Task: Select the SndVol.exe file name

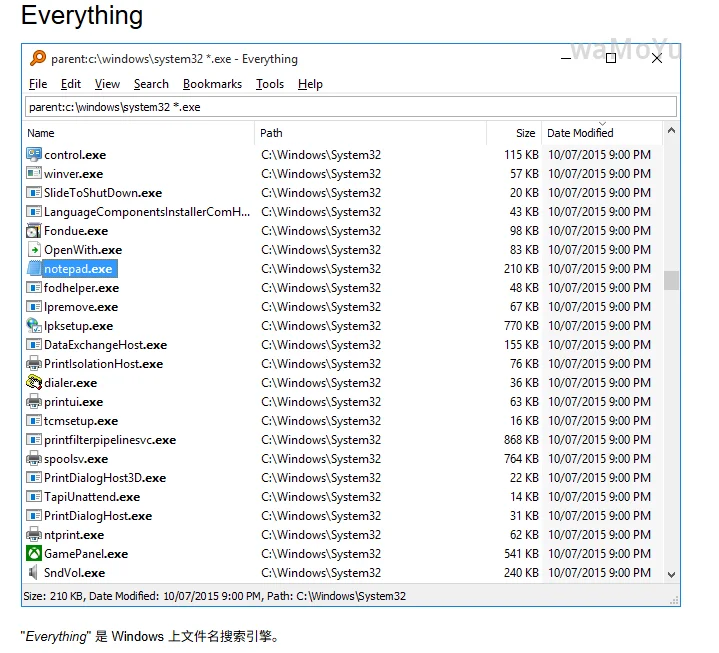Action: (75, 573)
